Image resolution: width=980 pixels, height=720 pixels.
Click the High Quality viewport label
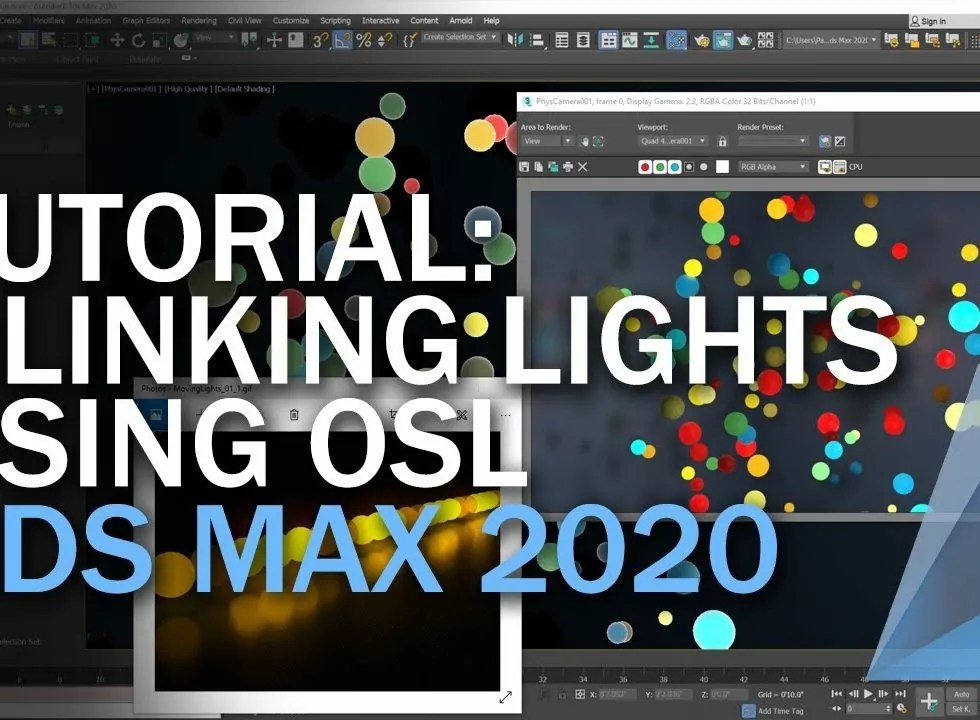pos(187,89)
